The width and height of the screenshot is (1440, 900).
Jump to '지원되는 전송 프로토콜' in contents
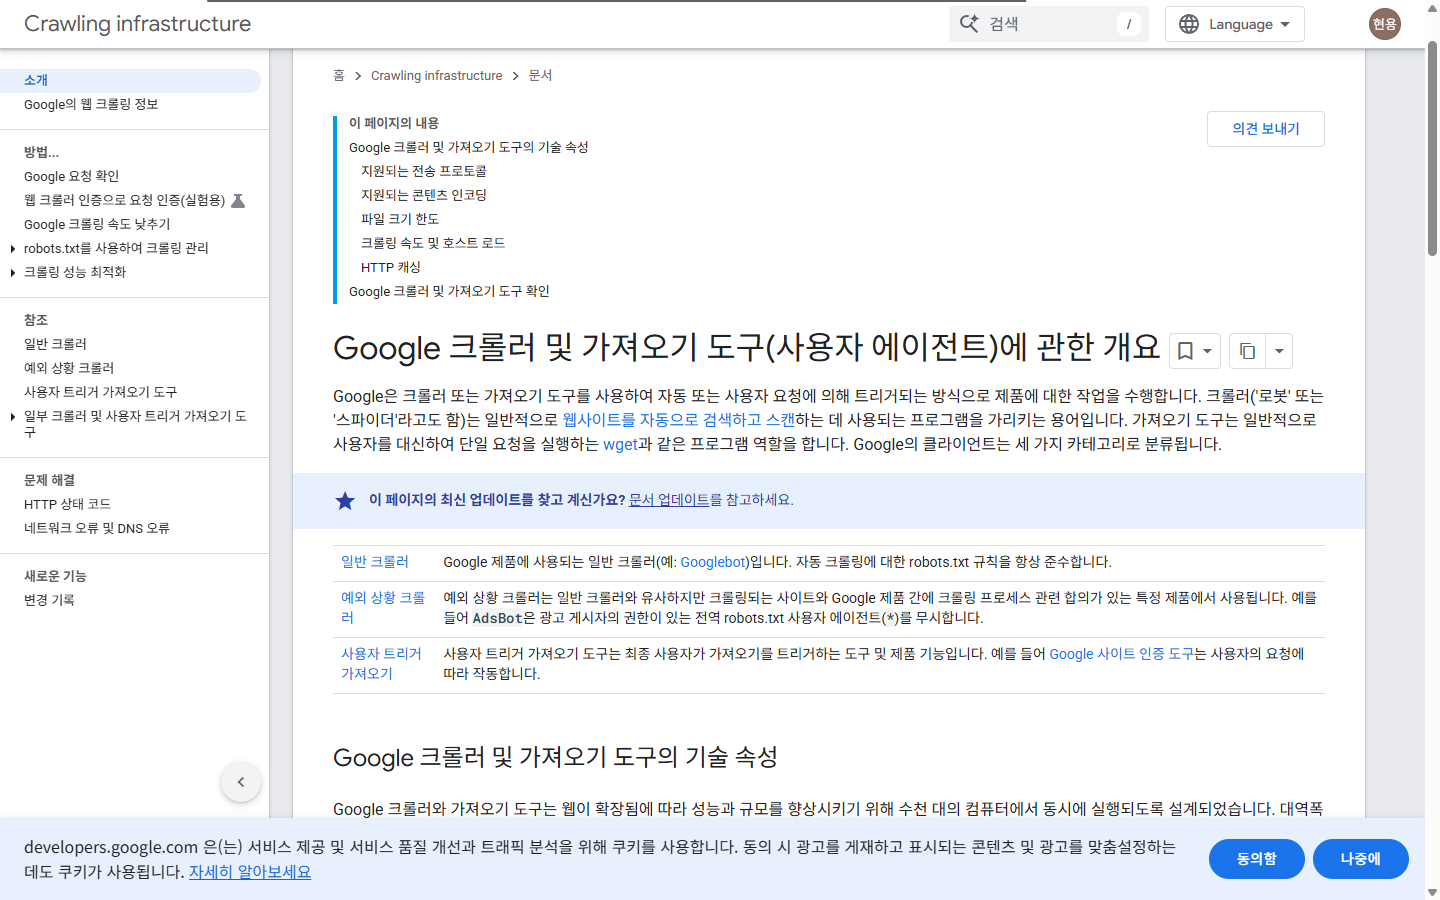click(424, 171)
